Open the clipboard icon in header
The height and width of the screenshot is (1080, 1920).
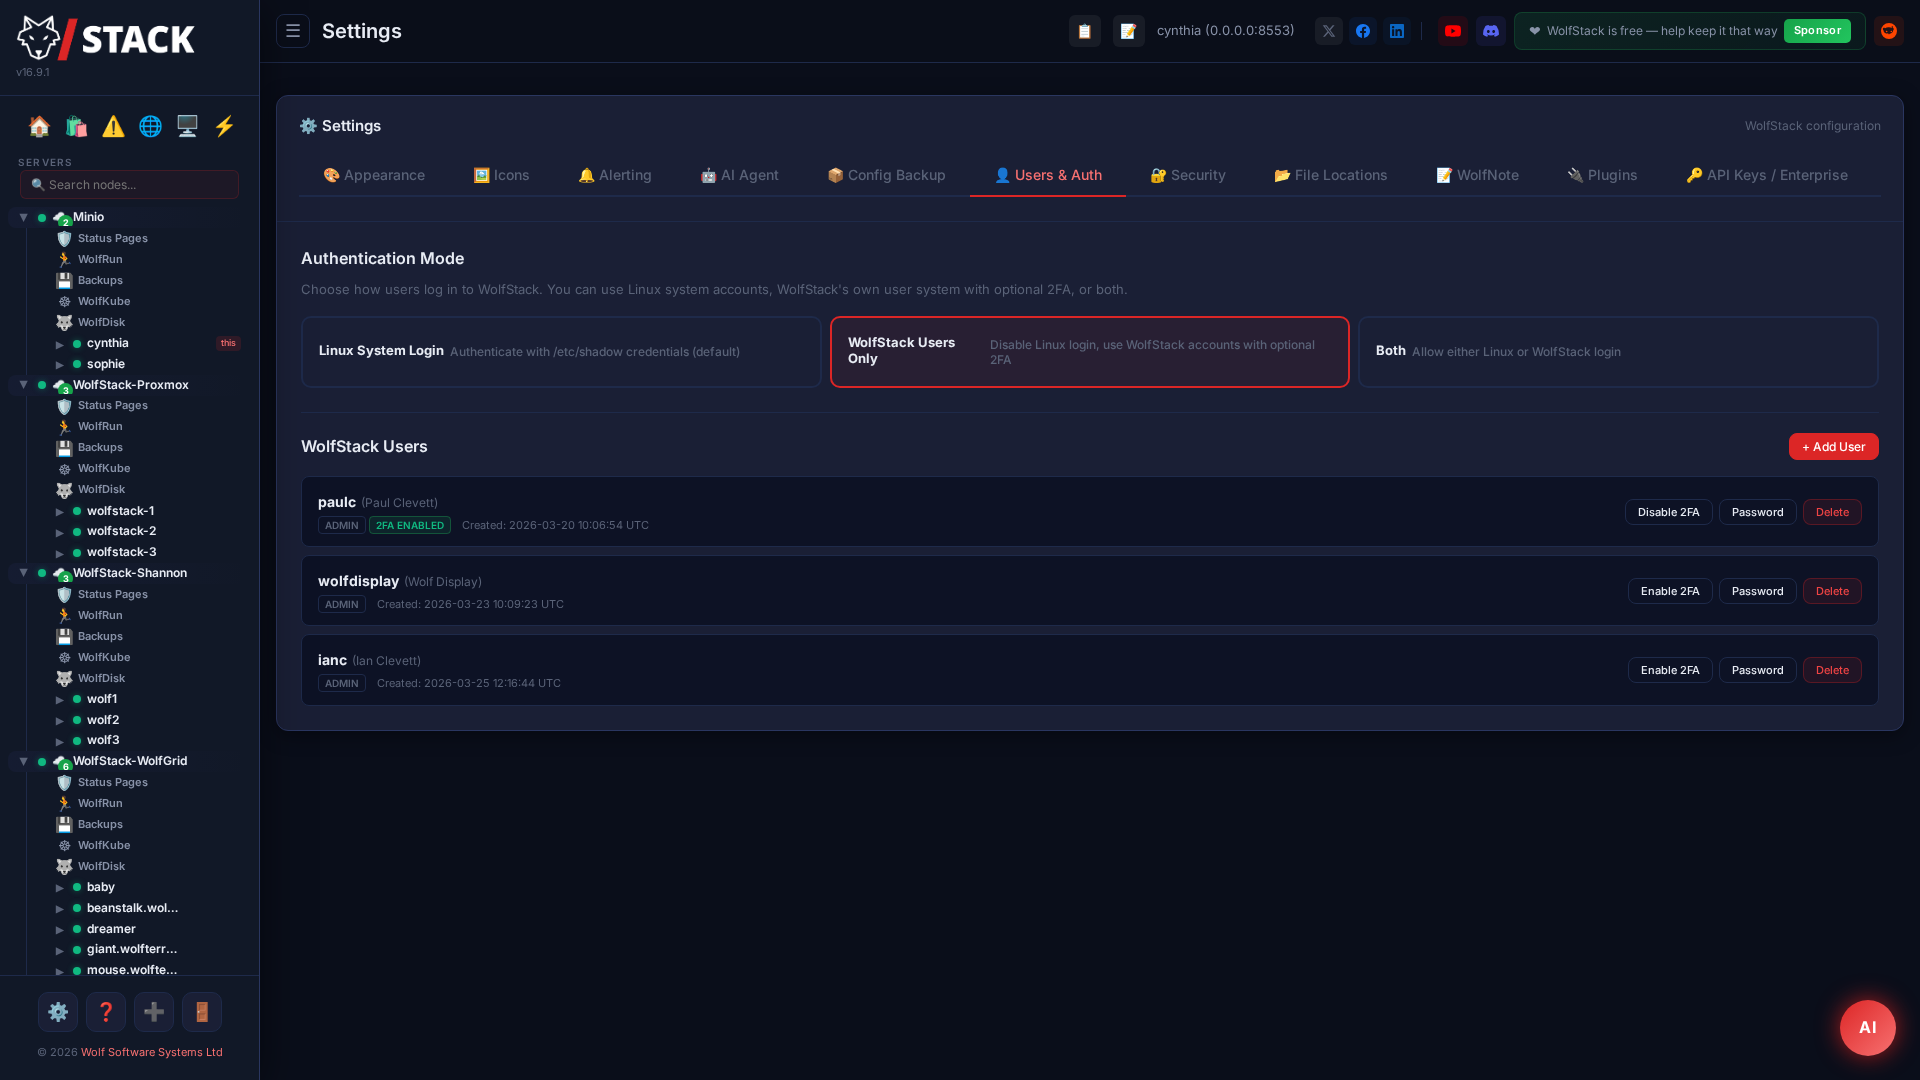pyautogui.click(x=1085, y=31)
